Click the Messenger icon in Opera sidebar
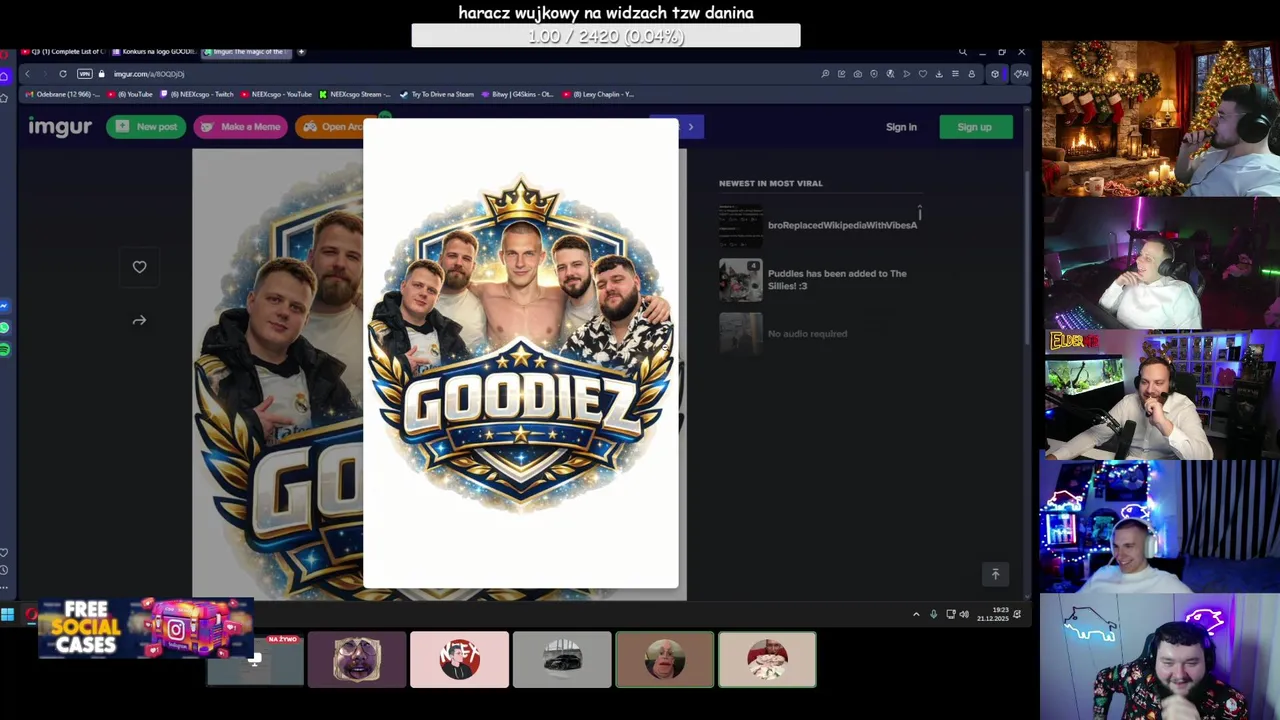1280x720 pixels. (x=5, y=306)
